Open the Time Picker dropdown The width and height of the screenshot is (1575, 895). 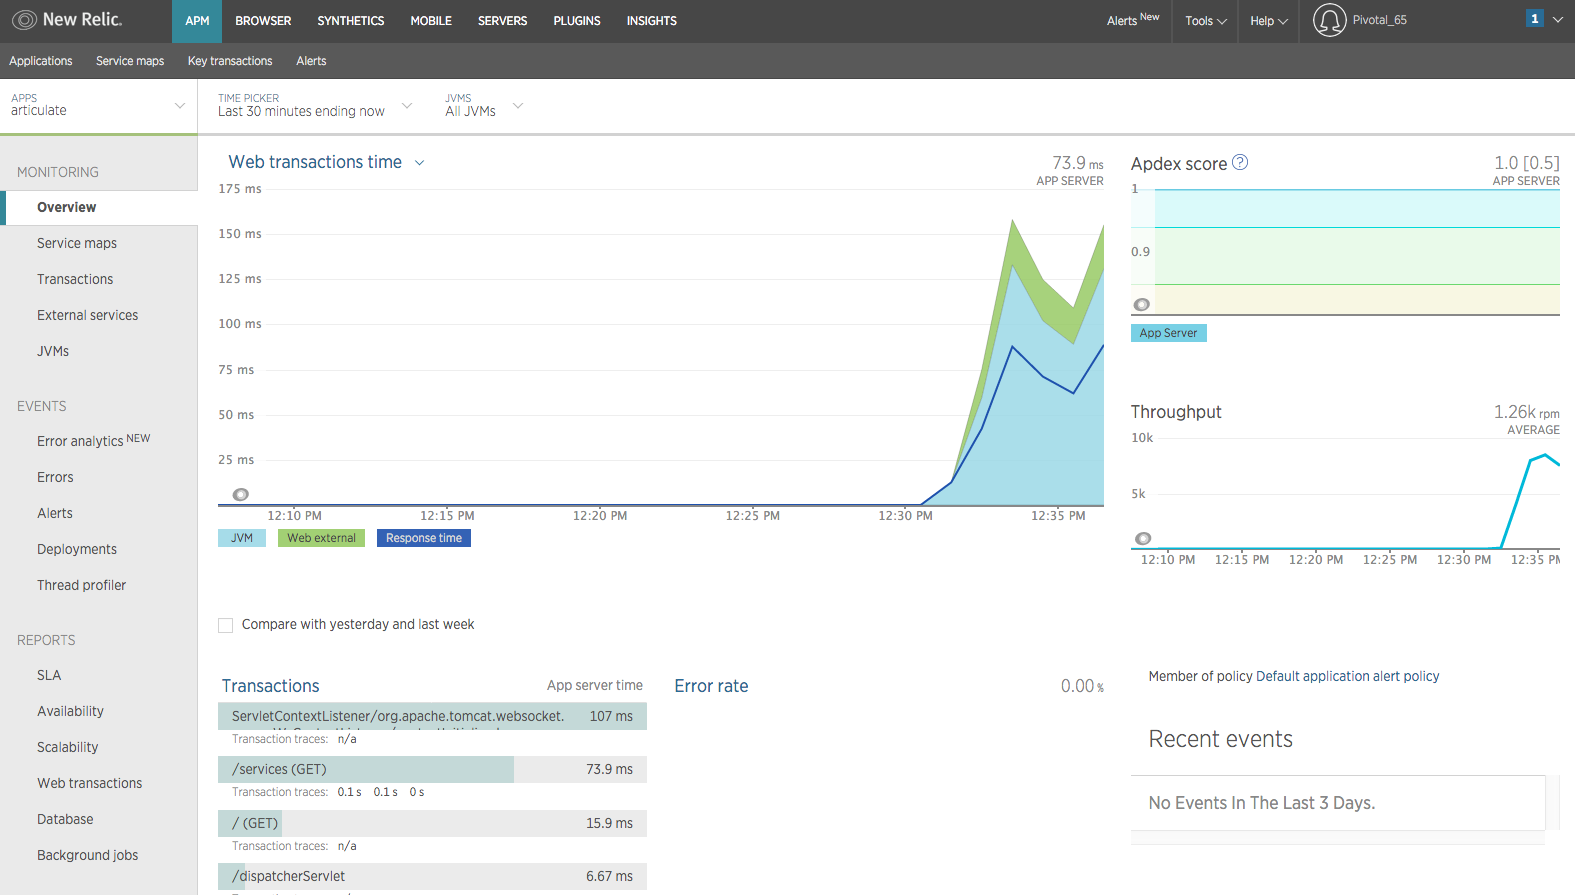point(315,105)
